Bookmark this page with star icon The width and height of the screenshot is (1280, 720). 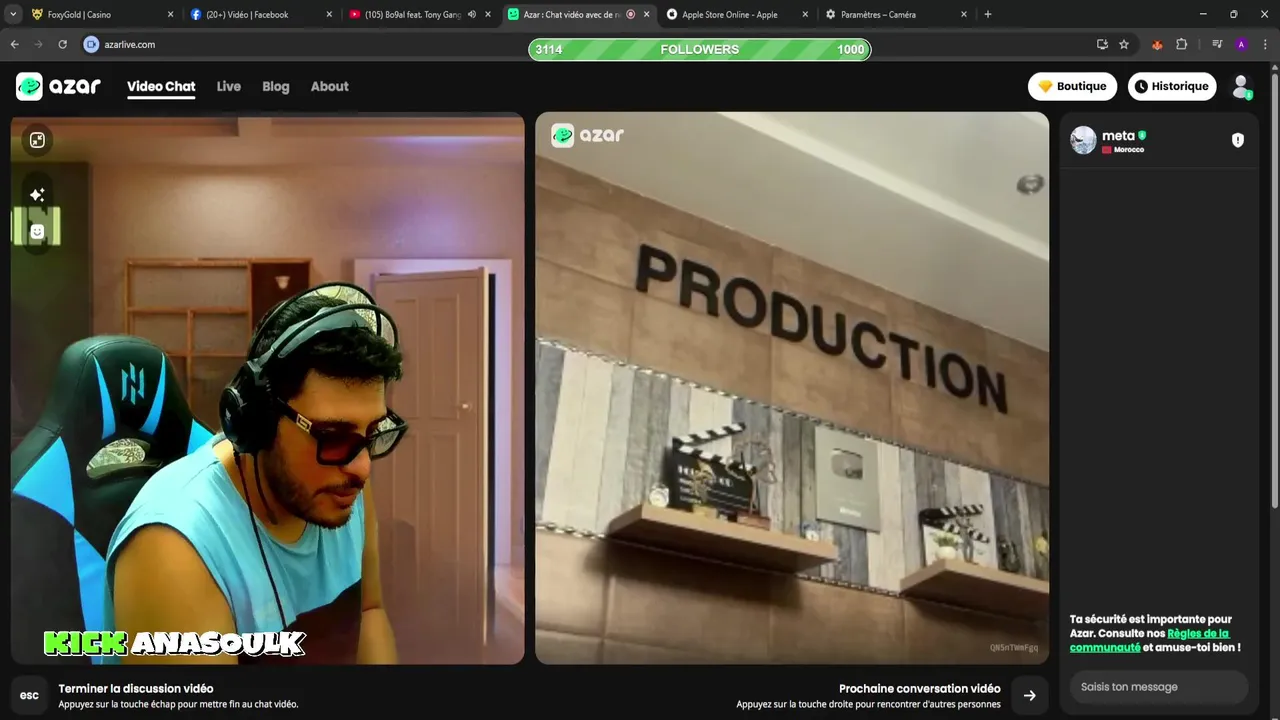coord(1124,44)
